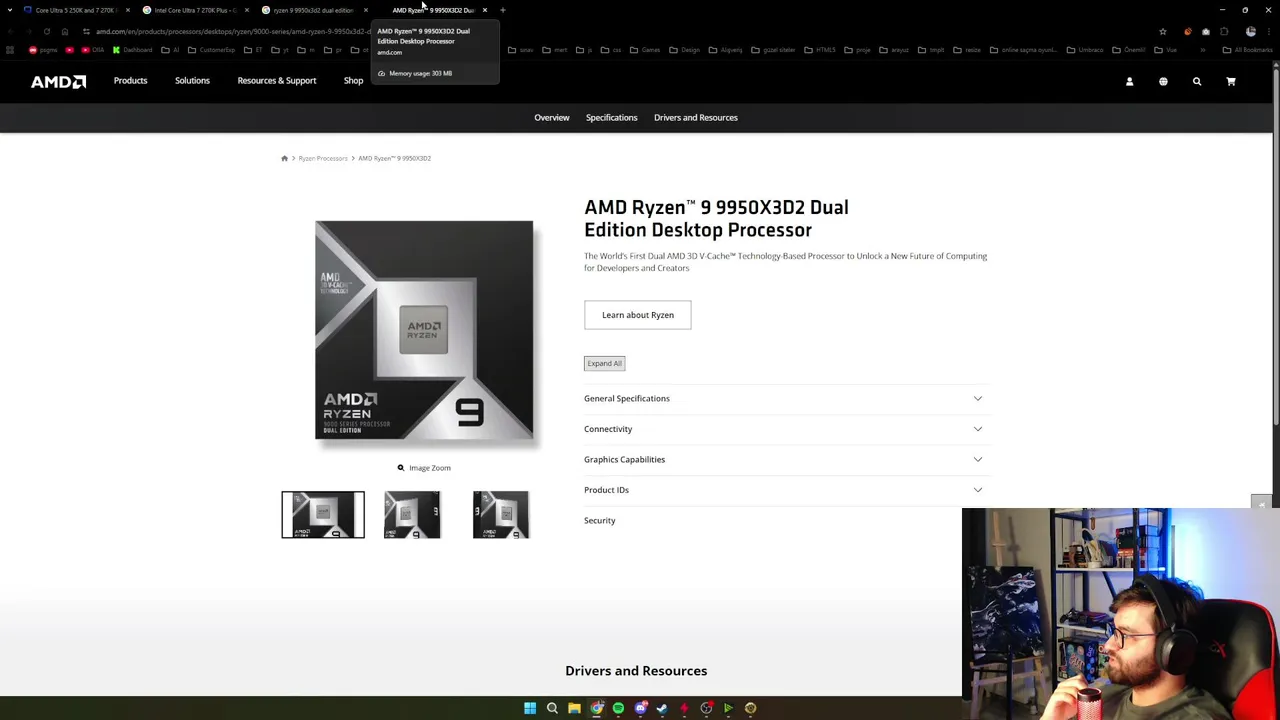
Task: Go to home via breadcrumb house icon
Action: tap(284, 158)
